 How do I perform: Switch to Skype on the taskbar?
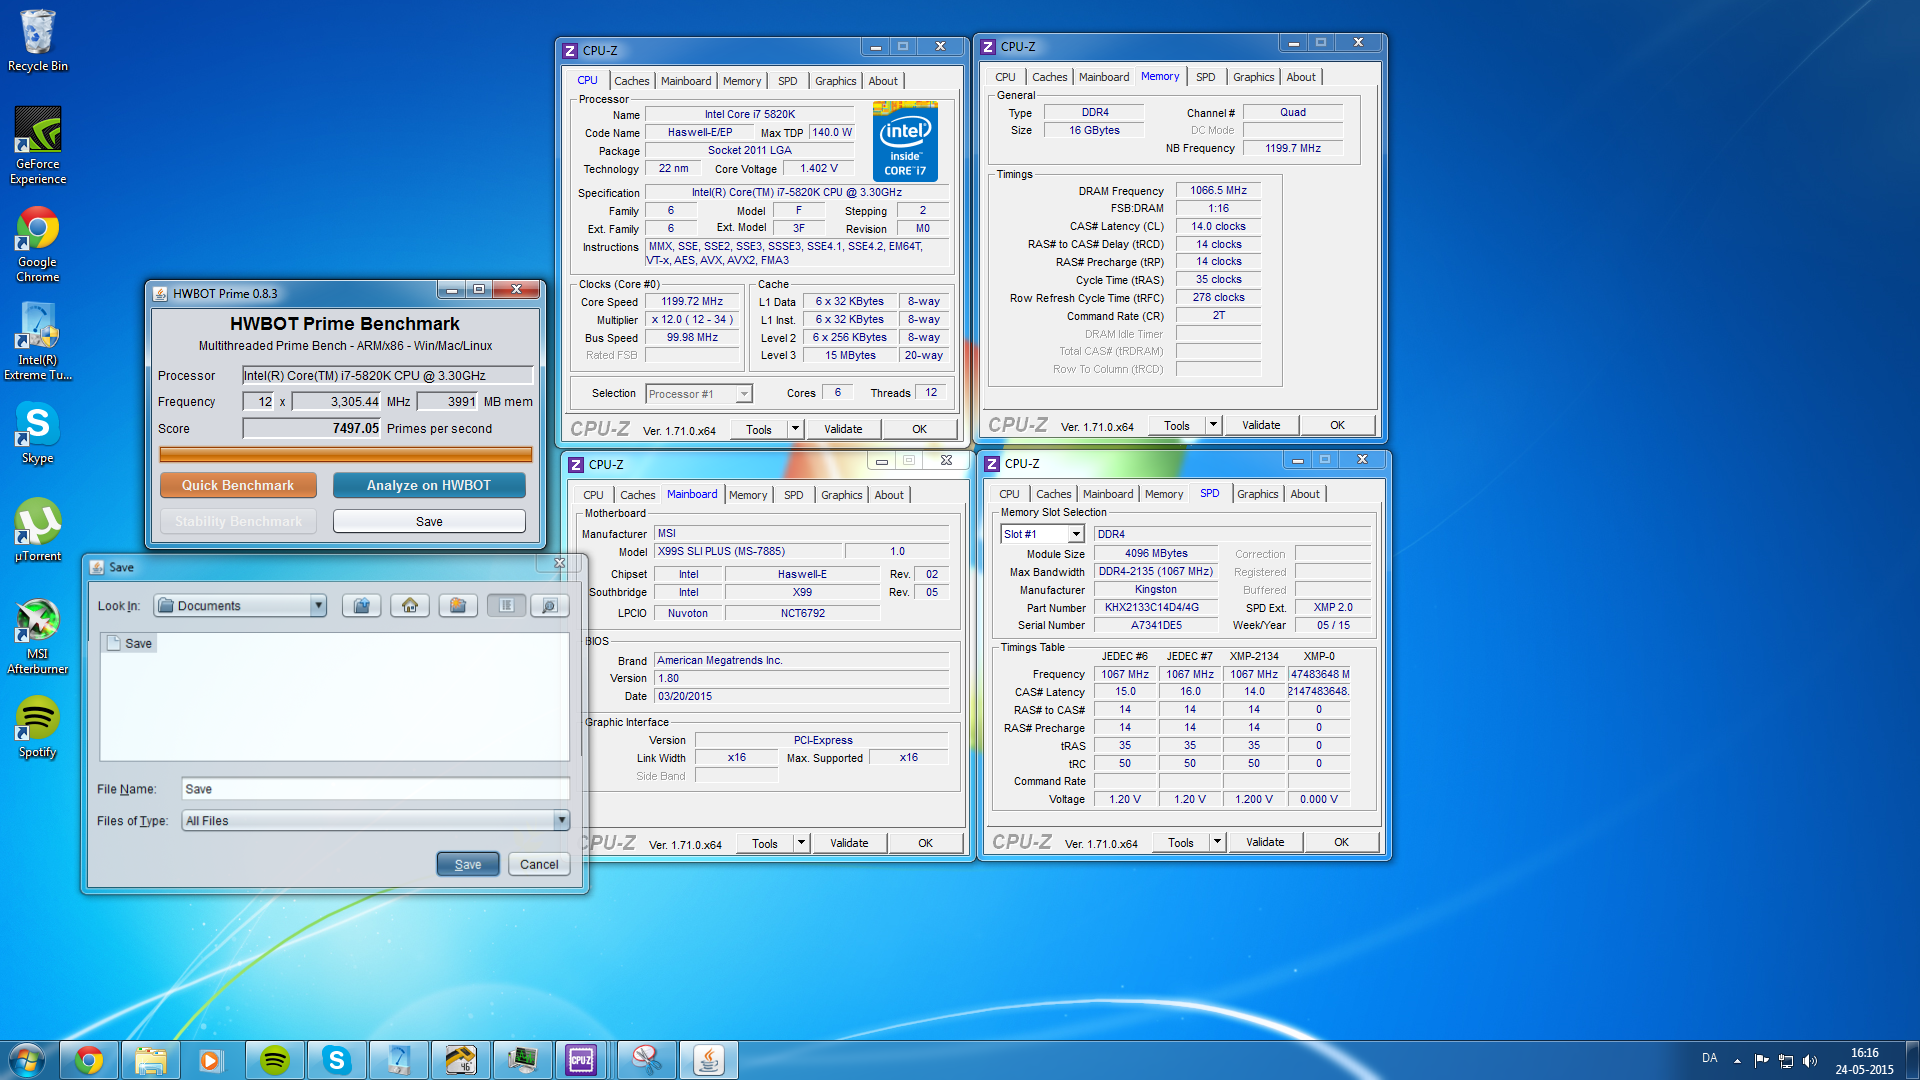[x=336, y=1060]
